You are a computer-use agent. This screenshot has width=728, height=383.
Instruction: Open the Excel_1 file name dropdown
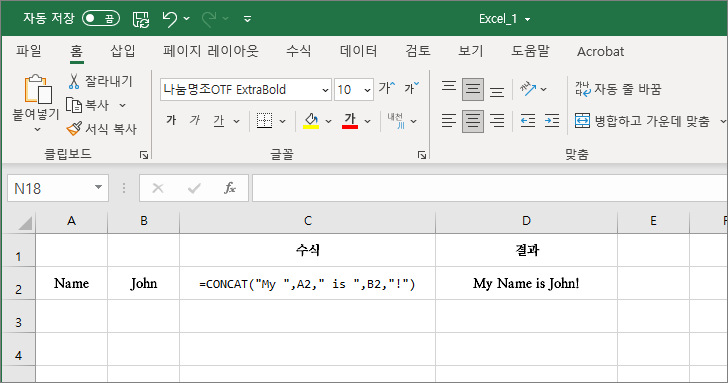[x=527, y=19]
